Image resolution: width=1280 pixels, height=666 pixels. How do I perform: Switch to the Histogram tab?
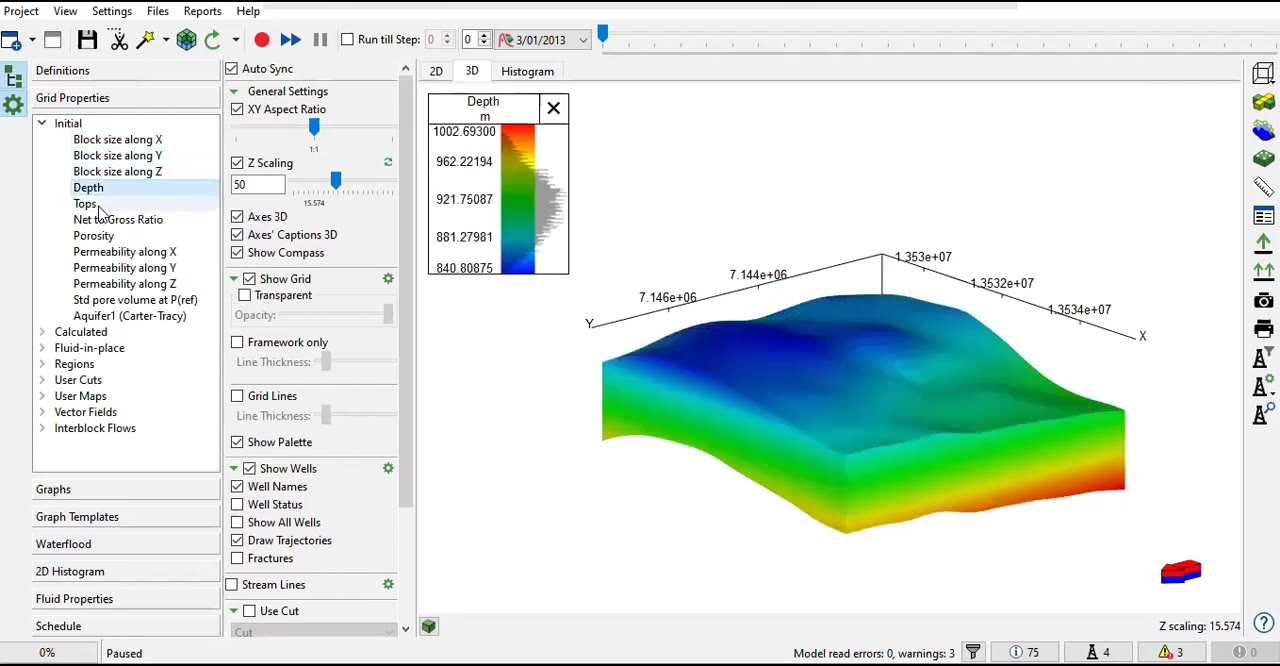tap(527, 72)
